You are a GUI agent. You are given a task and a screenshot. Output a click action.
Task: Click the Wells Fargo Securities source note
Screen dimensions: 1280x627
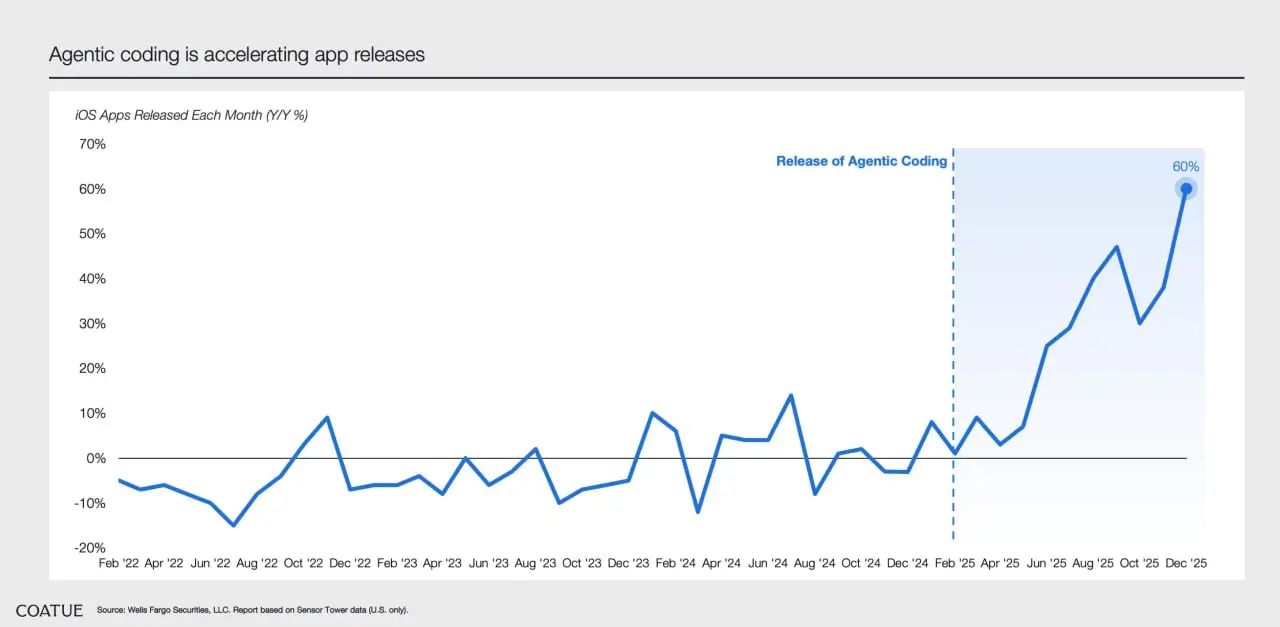(253, 610)
